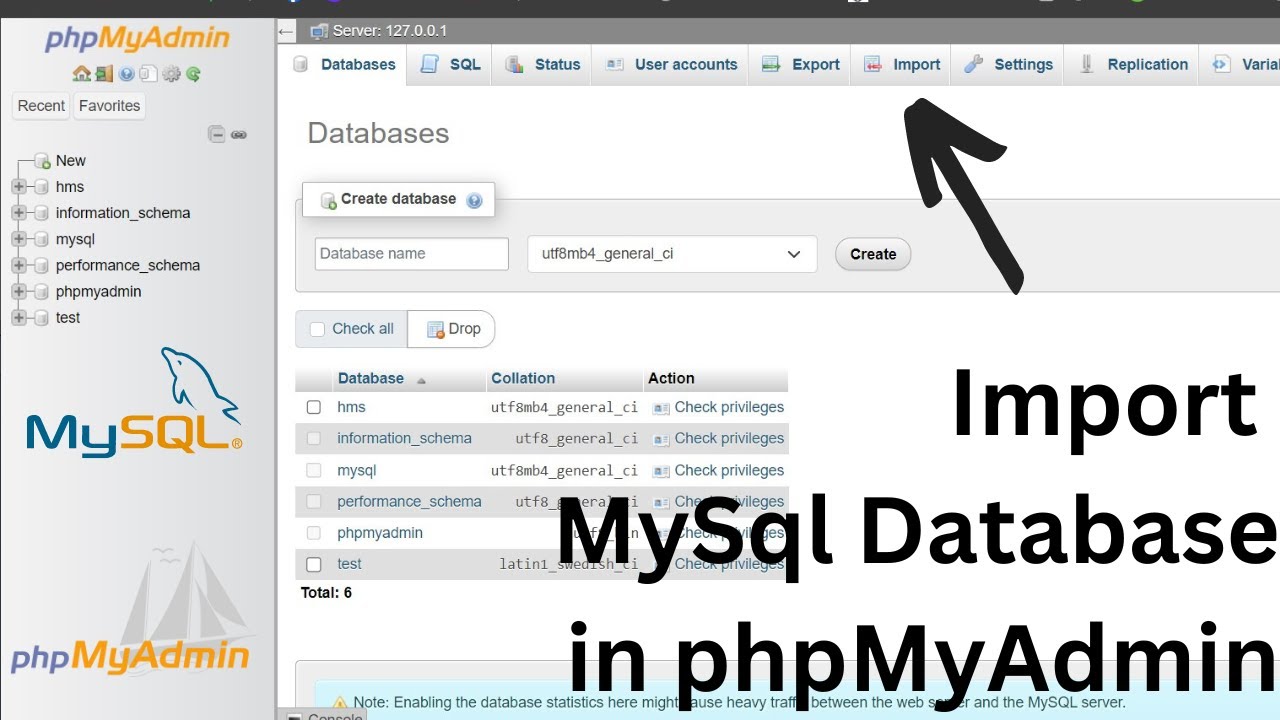Open the Recent tables list

41,106
